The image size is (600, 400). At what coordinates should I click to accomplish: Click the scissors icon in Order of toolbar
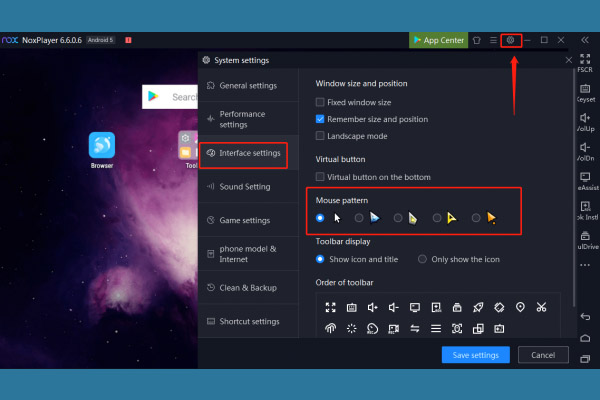pos(541,307)
